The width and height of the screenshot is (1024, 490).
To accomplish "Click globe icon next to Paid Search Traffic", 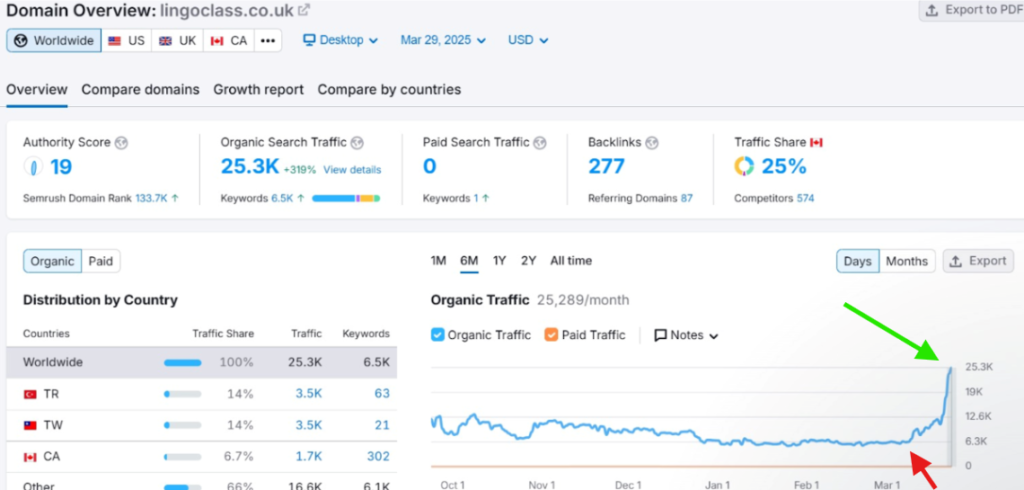I will click(x=539, y=142).
